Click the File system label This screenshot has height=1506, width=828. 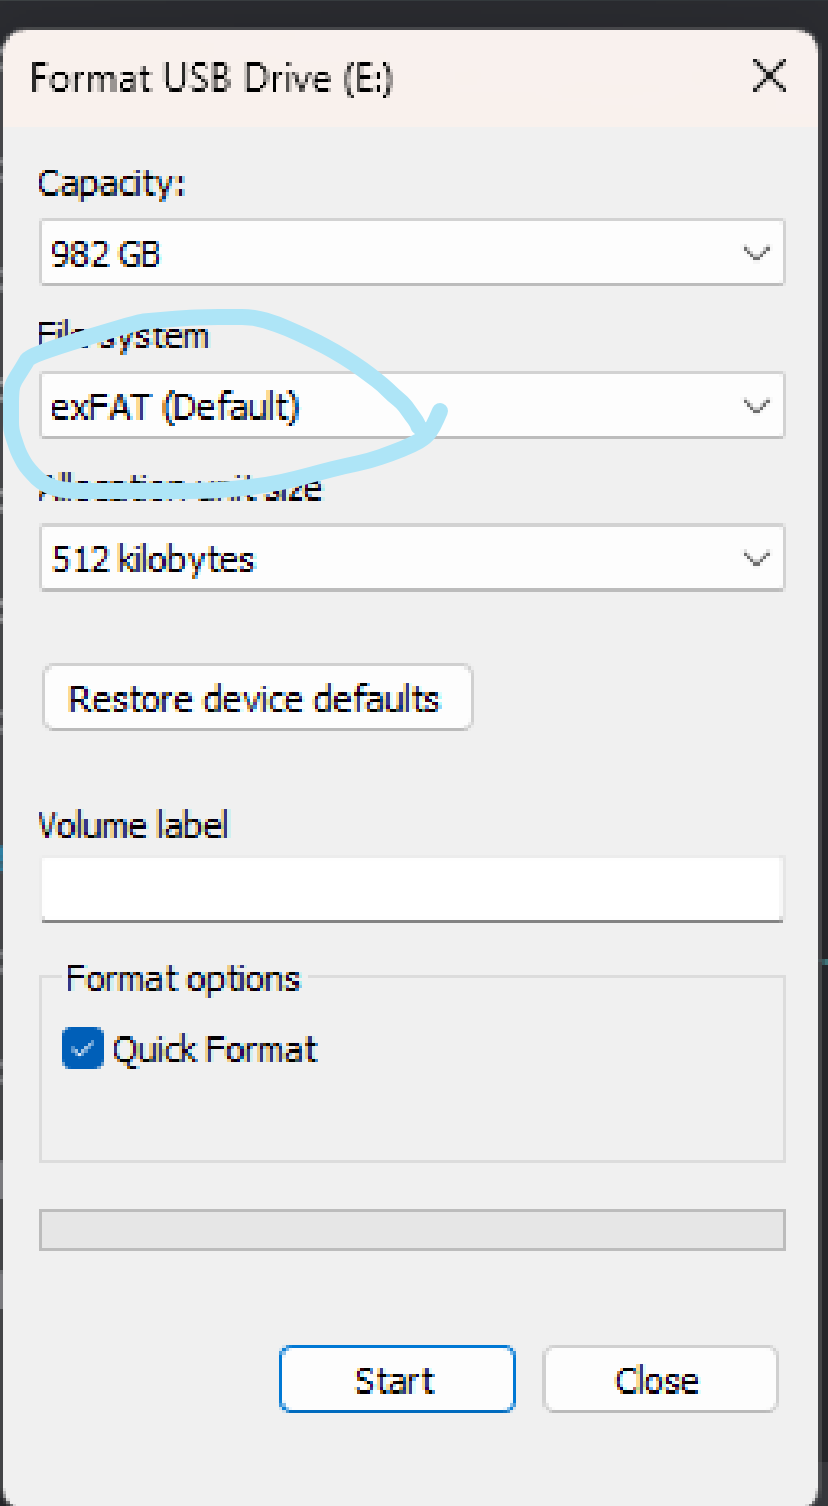click(x=124, y=336)
